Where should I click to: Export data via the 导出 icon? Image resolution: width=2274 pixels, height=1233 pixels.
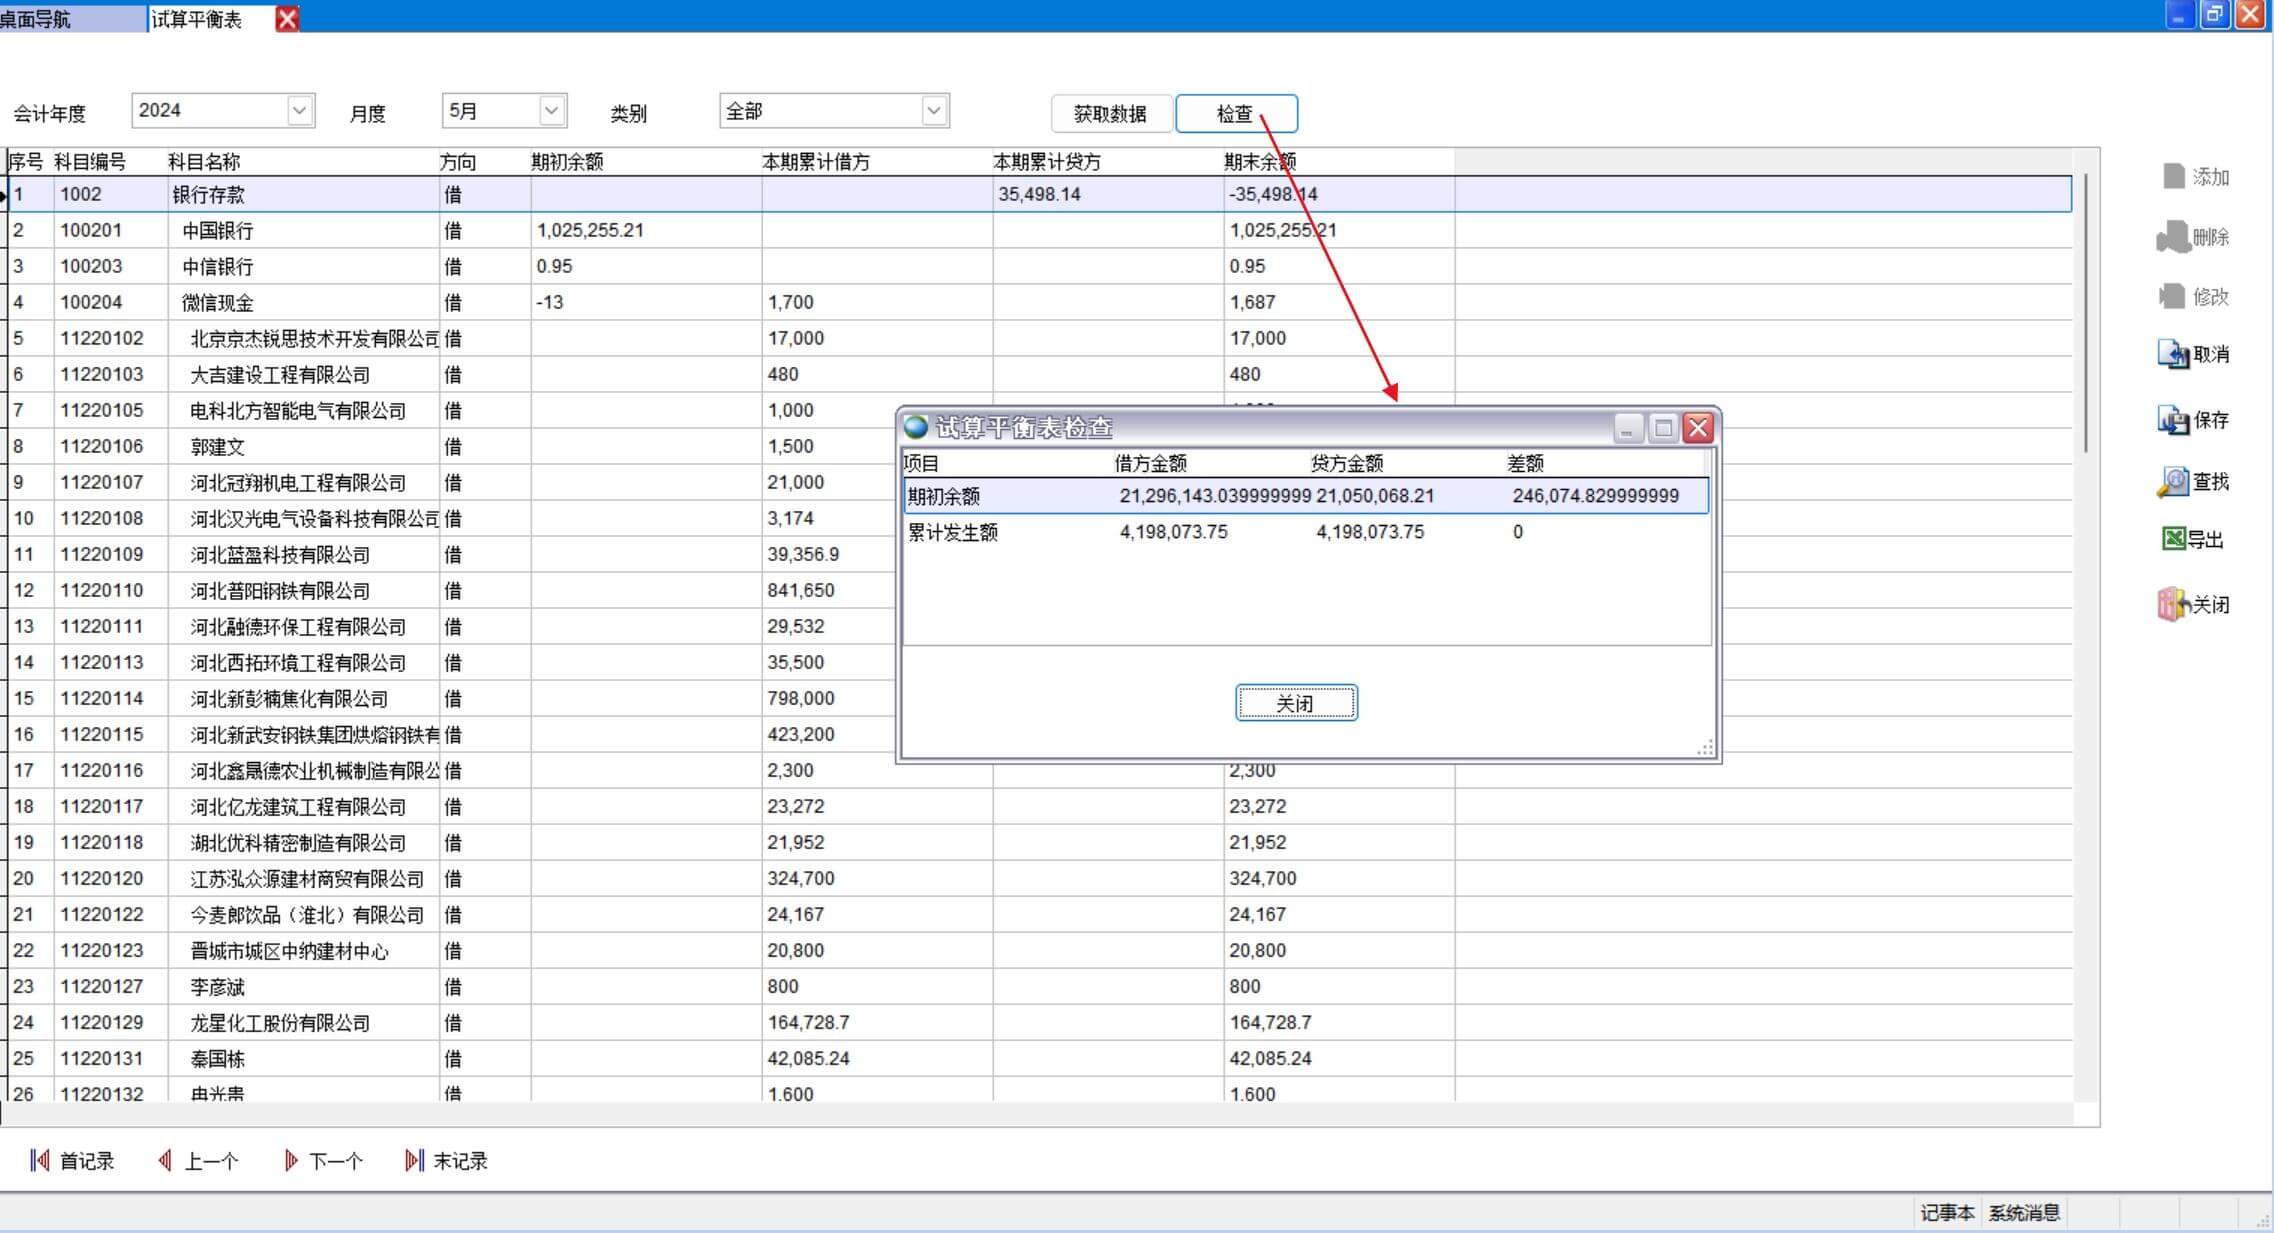point(2173,540)
